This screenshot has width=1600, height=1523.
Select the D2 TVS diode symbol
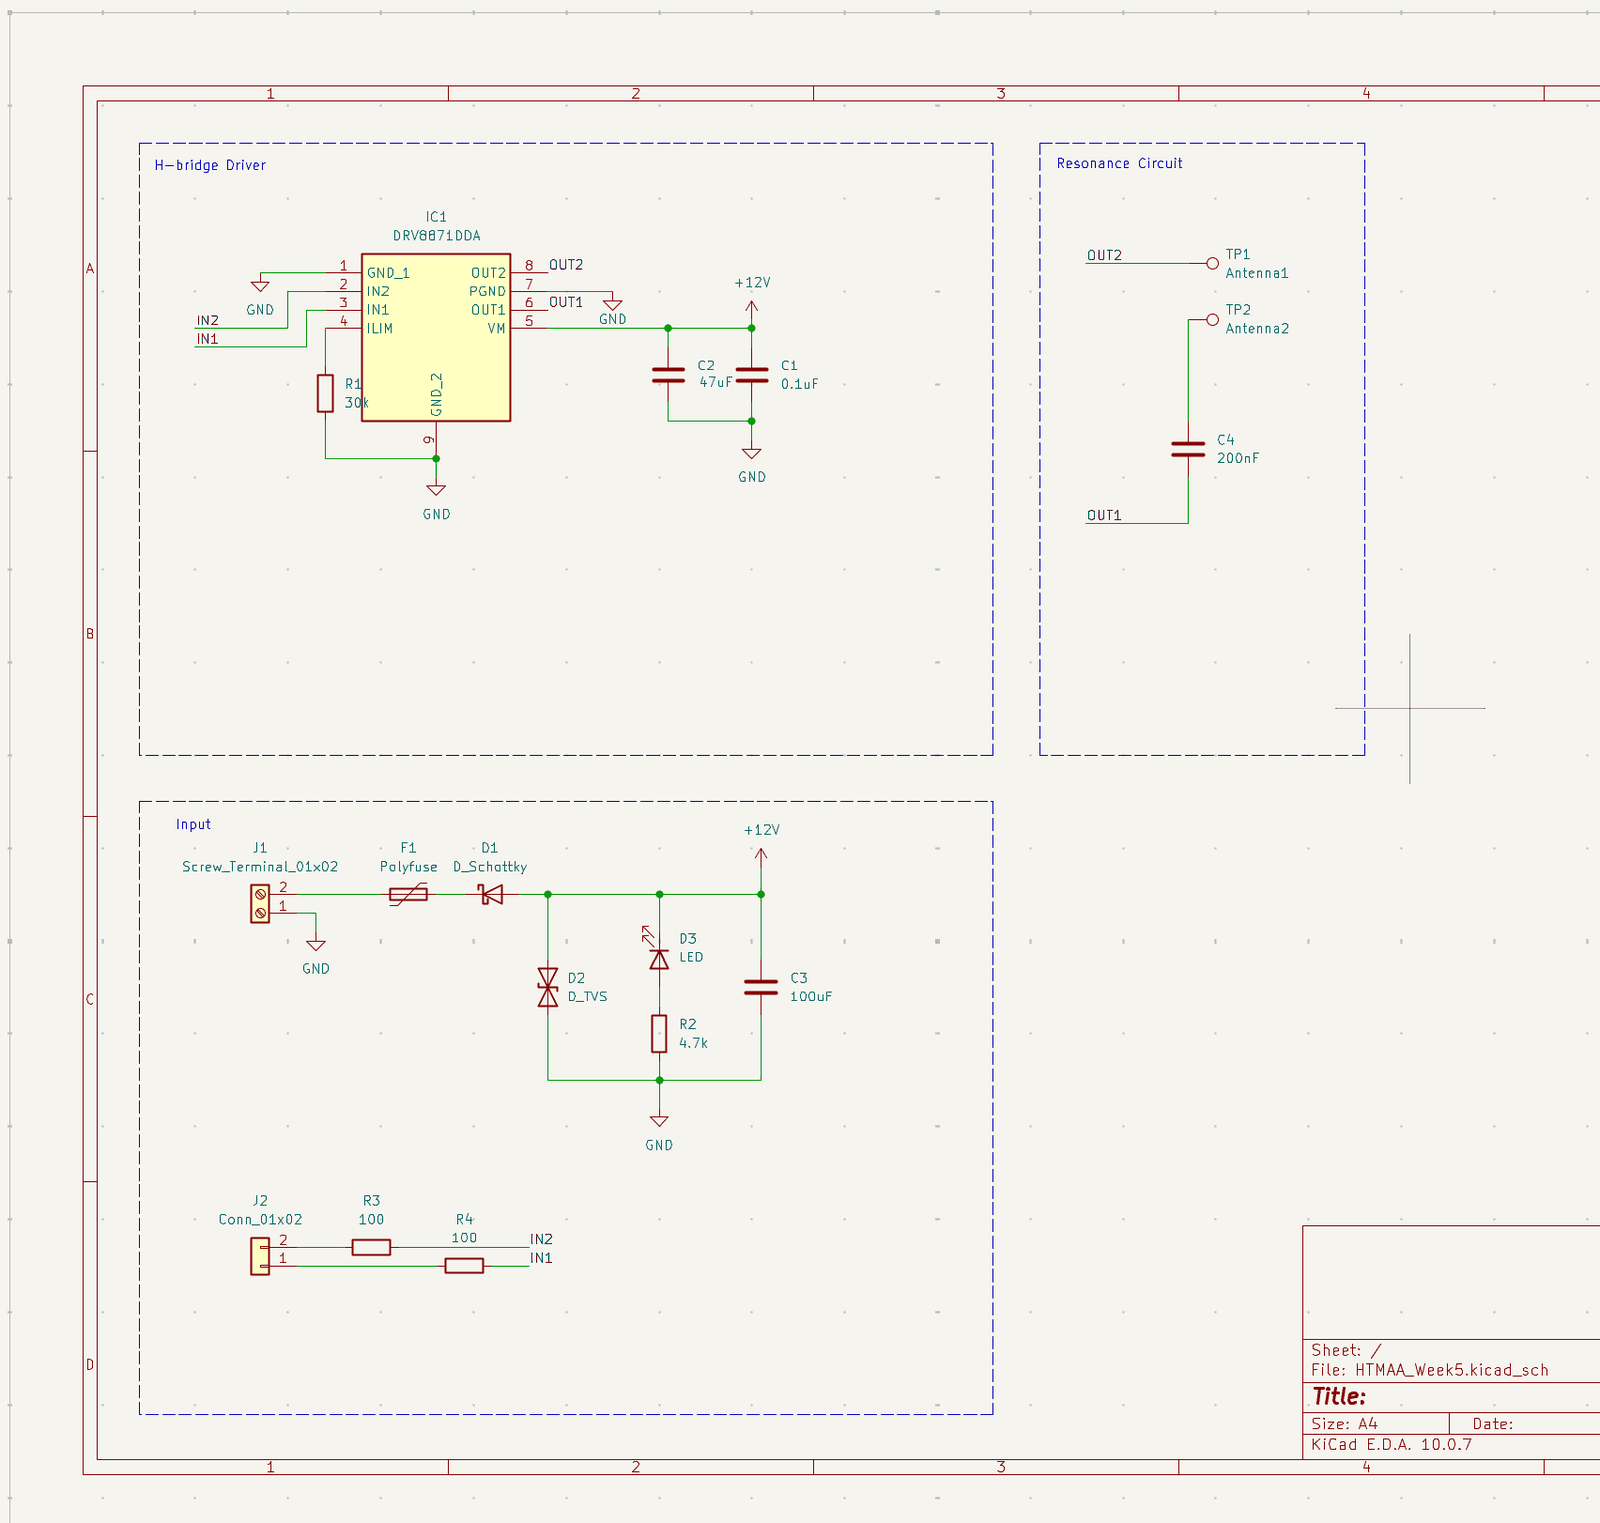tap(548, 987)
